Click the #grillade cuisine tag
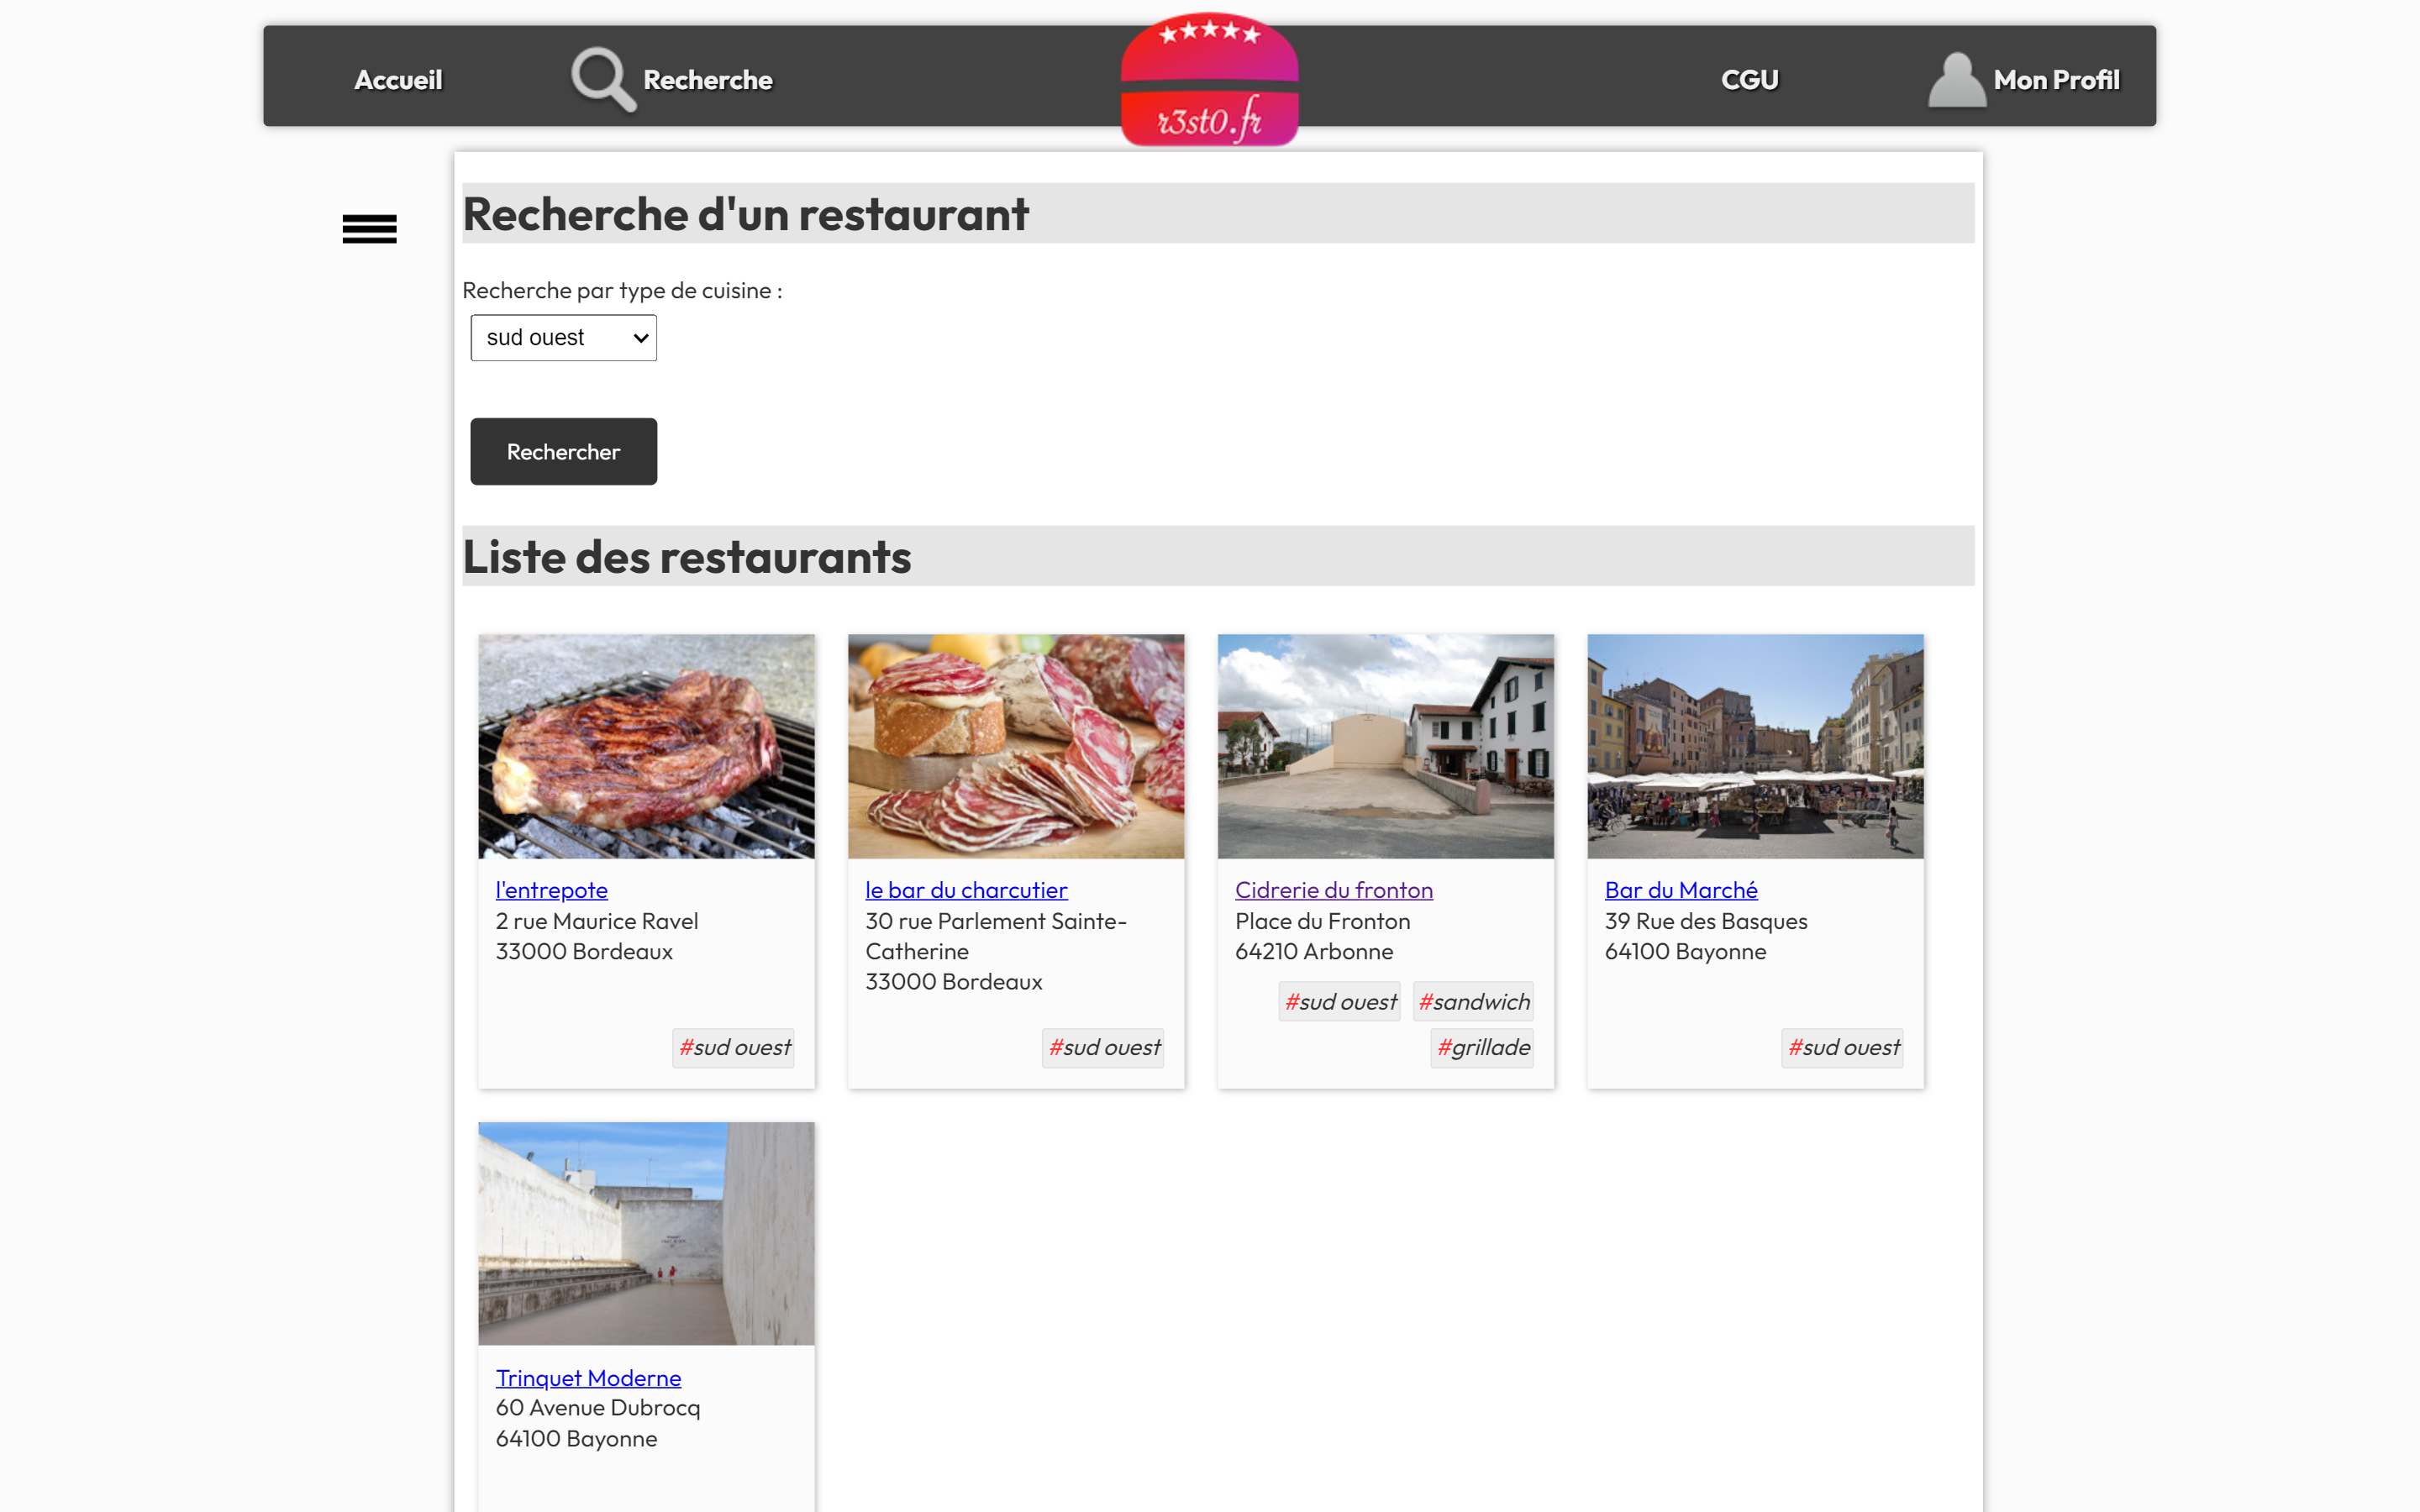This screenshot has width=2420, height=1512. point(1482,1047)
